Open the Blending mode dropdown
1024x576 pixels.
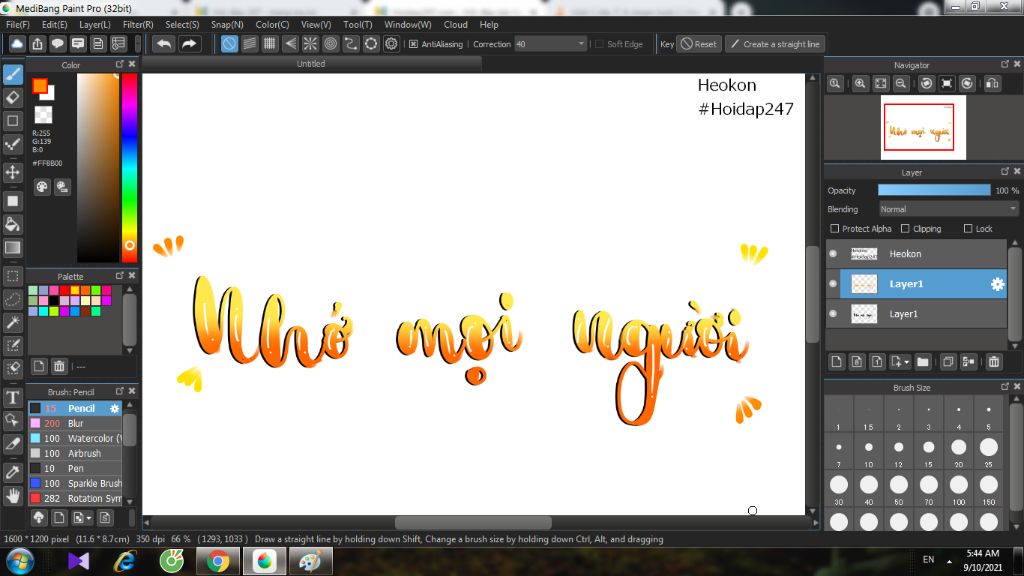948,210
